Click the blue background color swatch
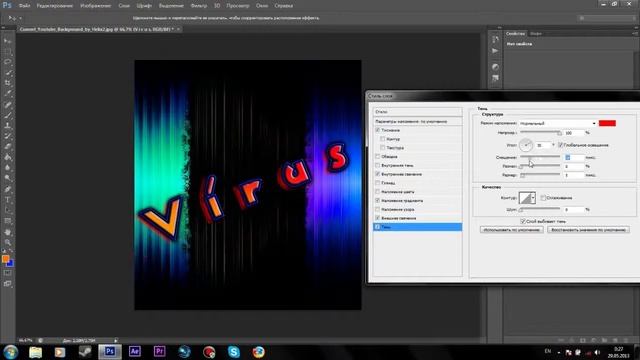 (x=11, y=264)
